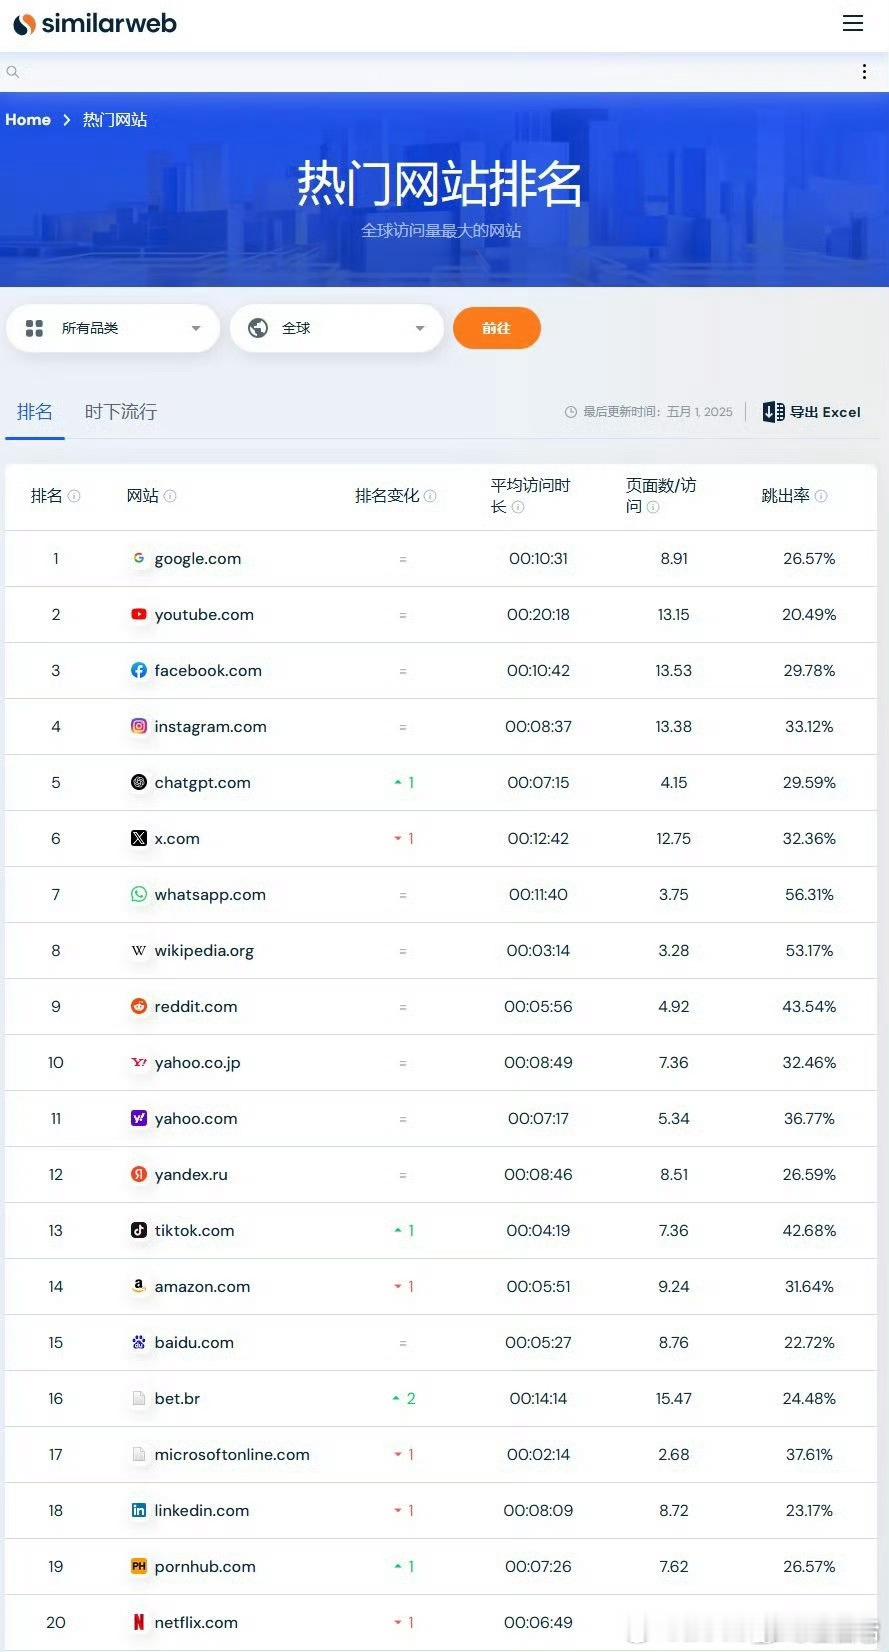Open reddit.com site link
The width and height of the screenshot is (889, 1652).
tap(196, 1007)
